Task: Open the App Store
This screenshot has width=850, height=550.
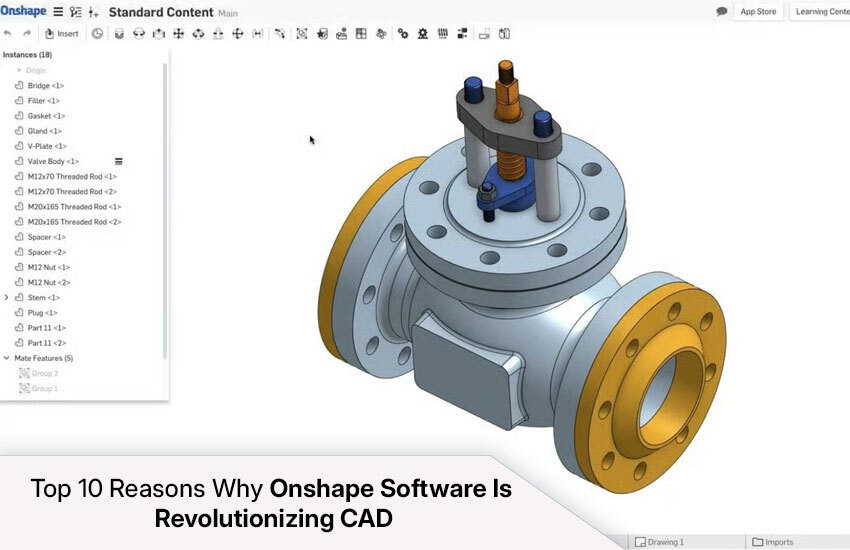Action: [x=758, y=11]
